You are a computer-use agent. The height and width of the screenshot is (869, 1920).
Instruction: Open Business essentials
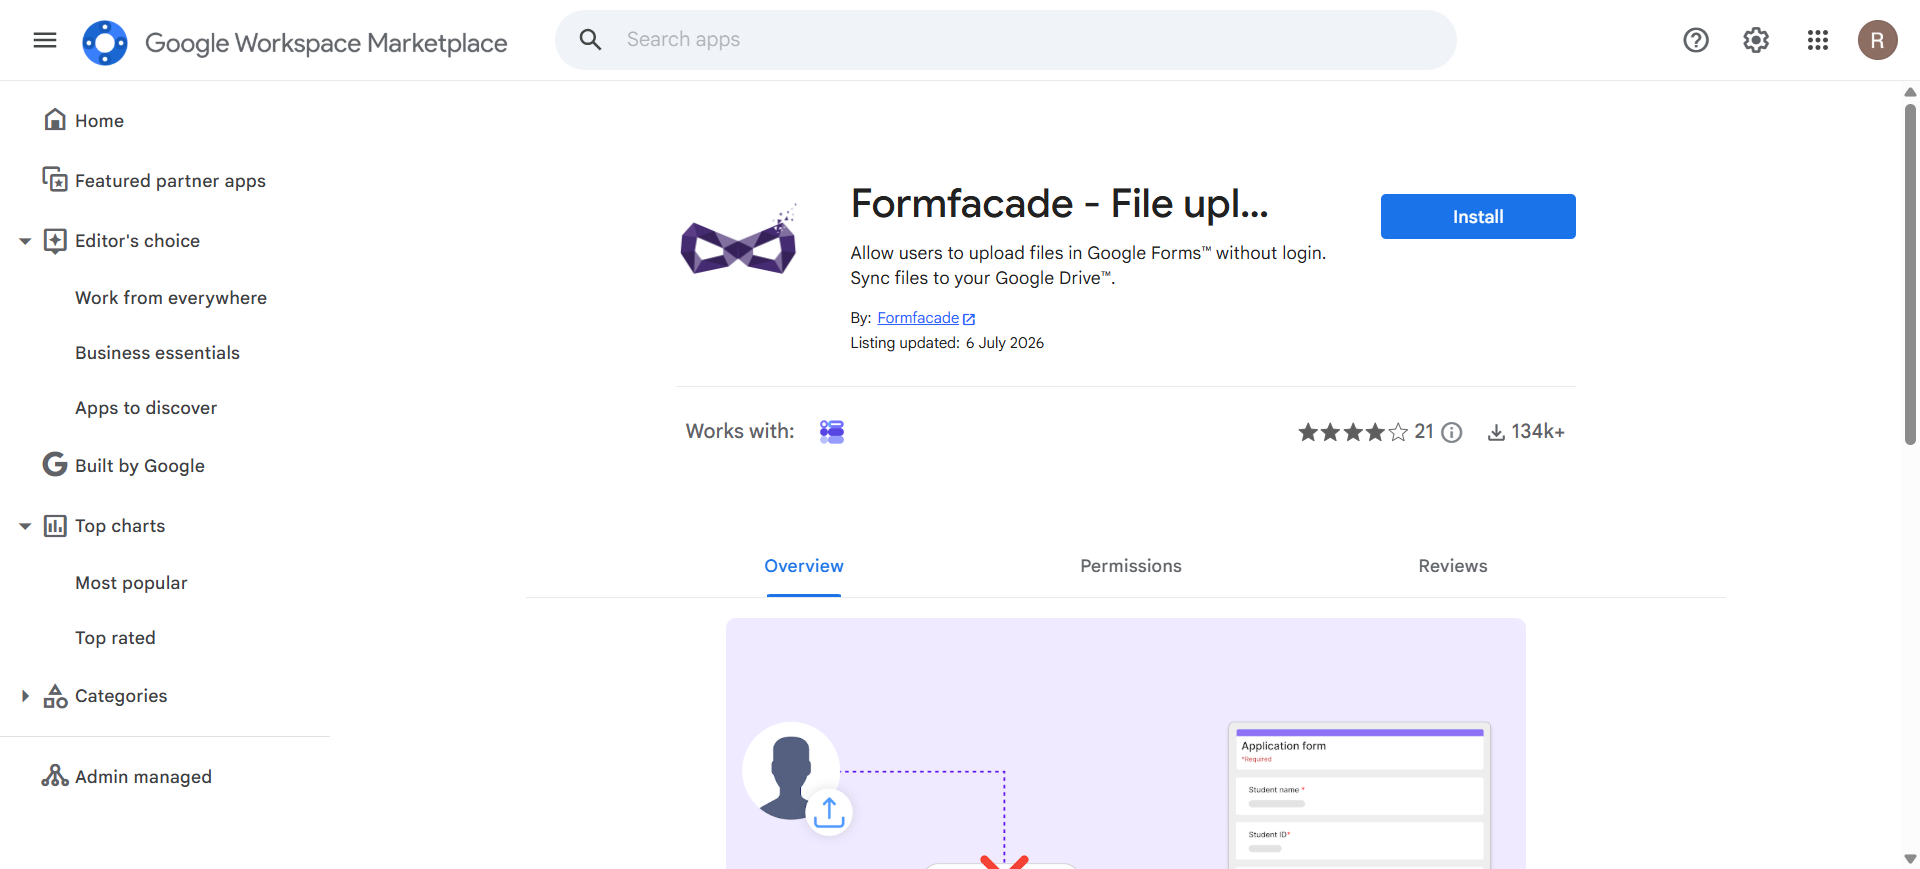[157, 353]
